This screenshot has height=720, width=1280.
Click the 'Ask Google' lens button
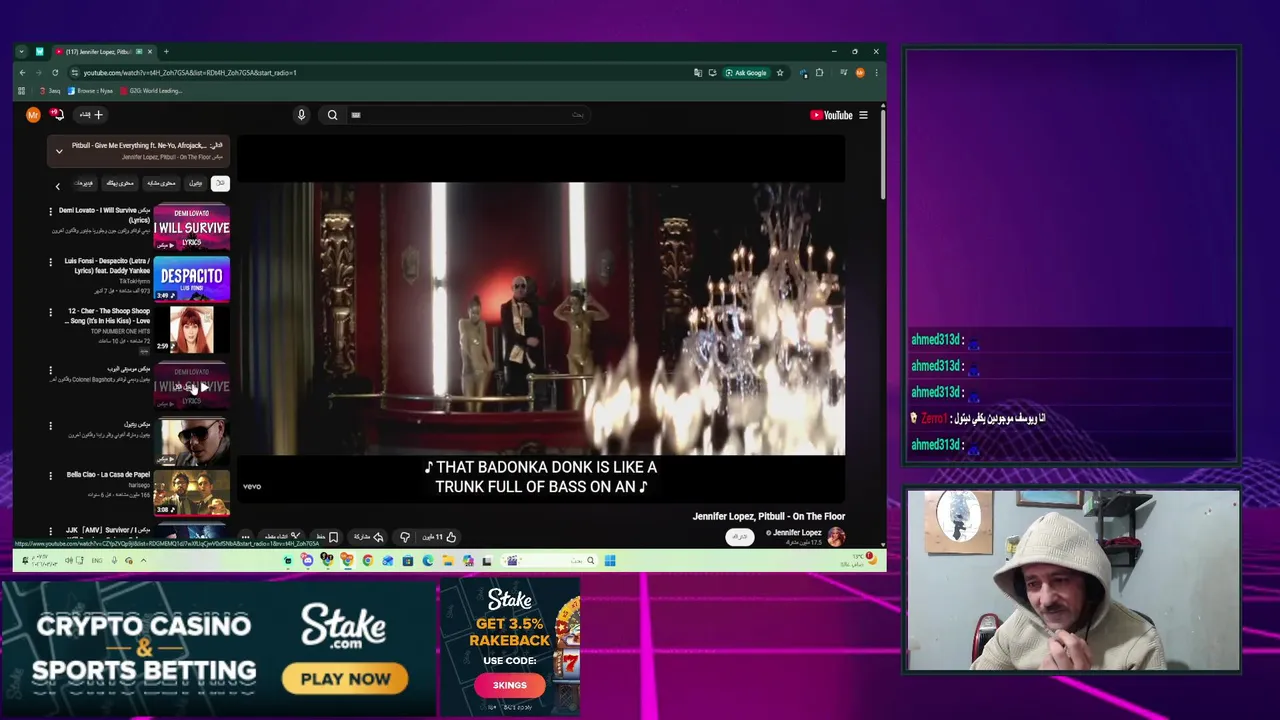pos(746,73)
